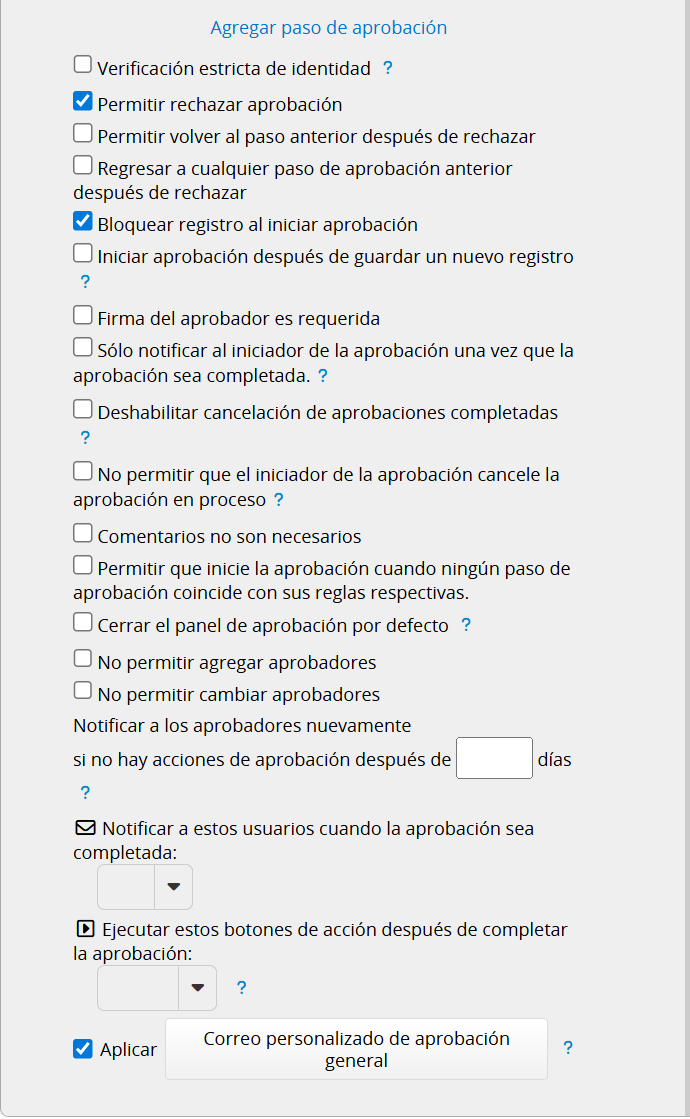Uncheck Permitir rechazar aprobación
Viewport: 690px width, 1119px height.
(x=83, y=101)
